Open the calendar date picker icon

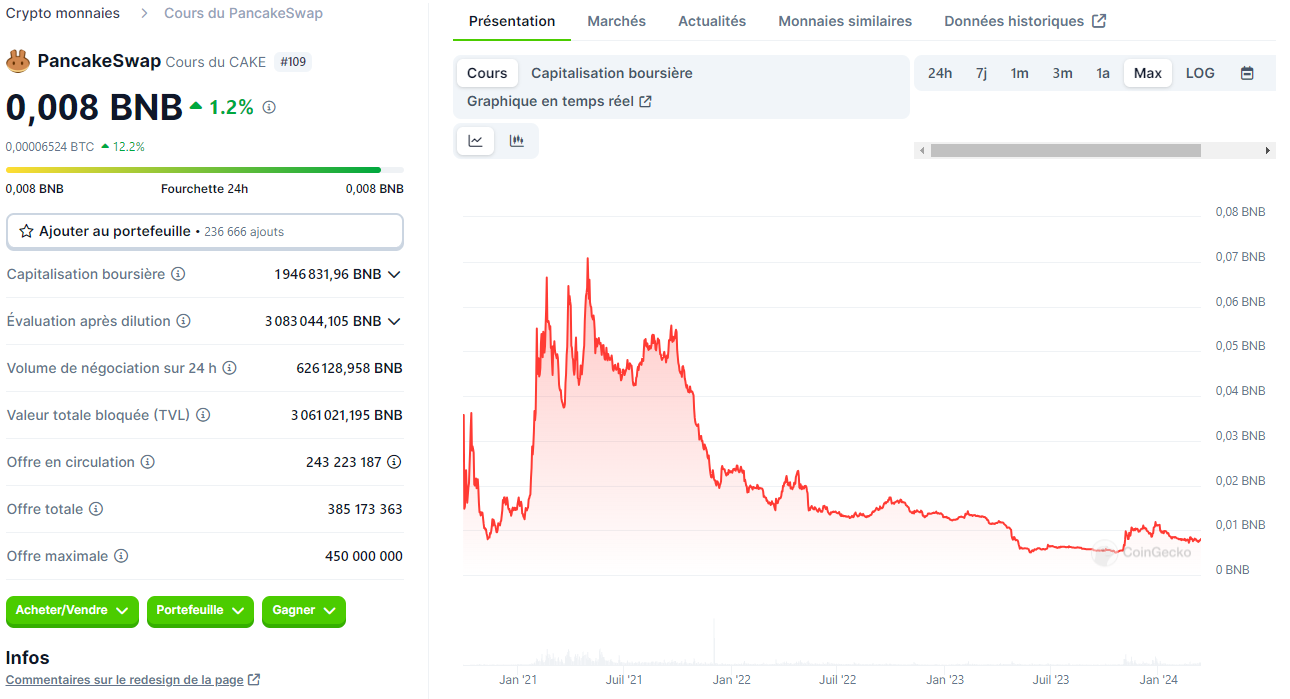click(1247, 73)
